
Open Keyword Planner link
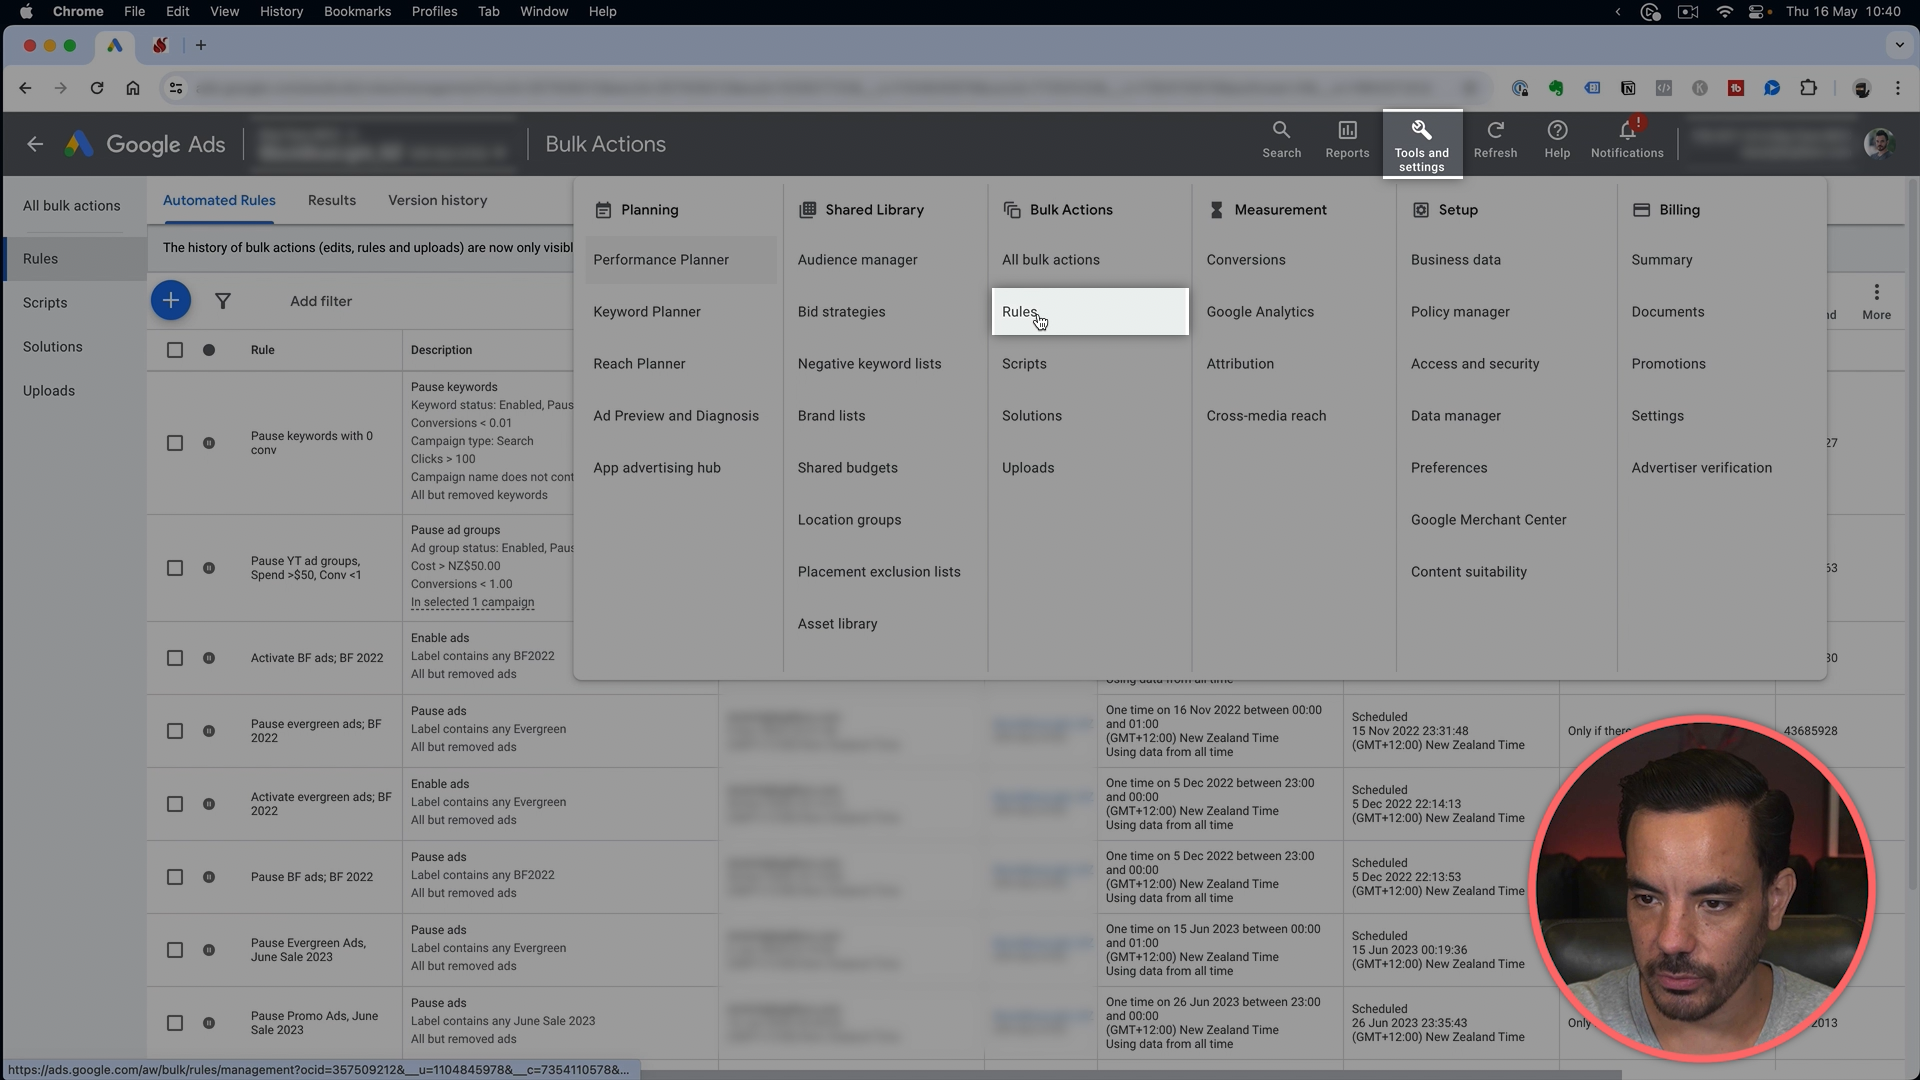pos(647,312)
